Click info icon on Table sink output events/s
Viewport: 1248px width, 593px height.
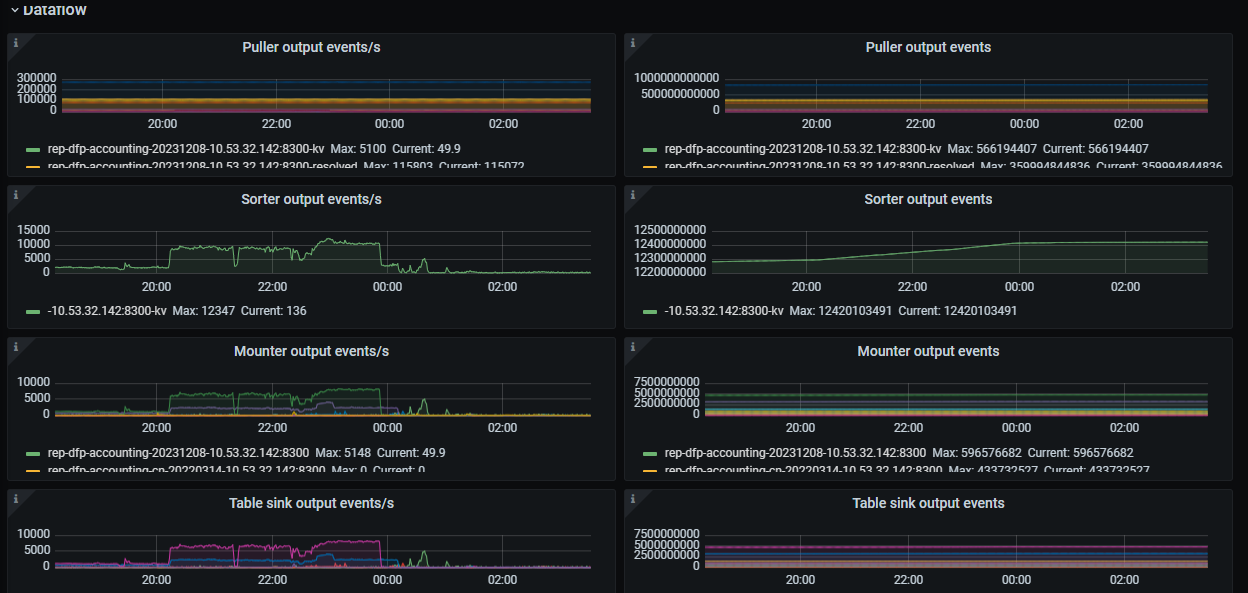pyautogui.click(x=16, y=498)
